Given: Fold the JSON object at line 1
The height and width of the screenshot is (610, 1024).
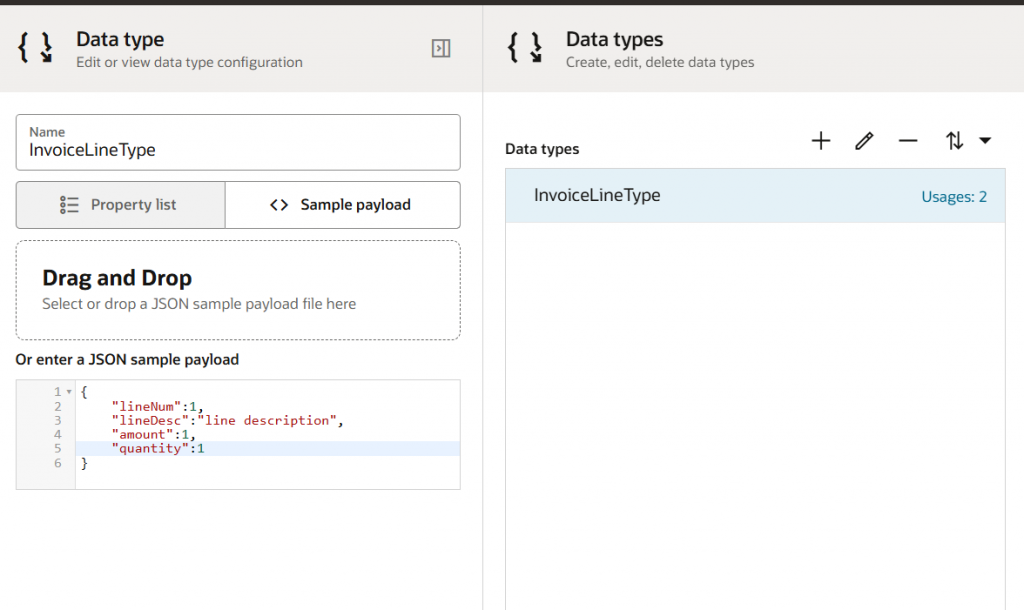Looking at the screenshot, I should point(69,392).
